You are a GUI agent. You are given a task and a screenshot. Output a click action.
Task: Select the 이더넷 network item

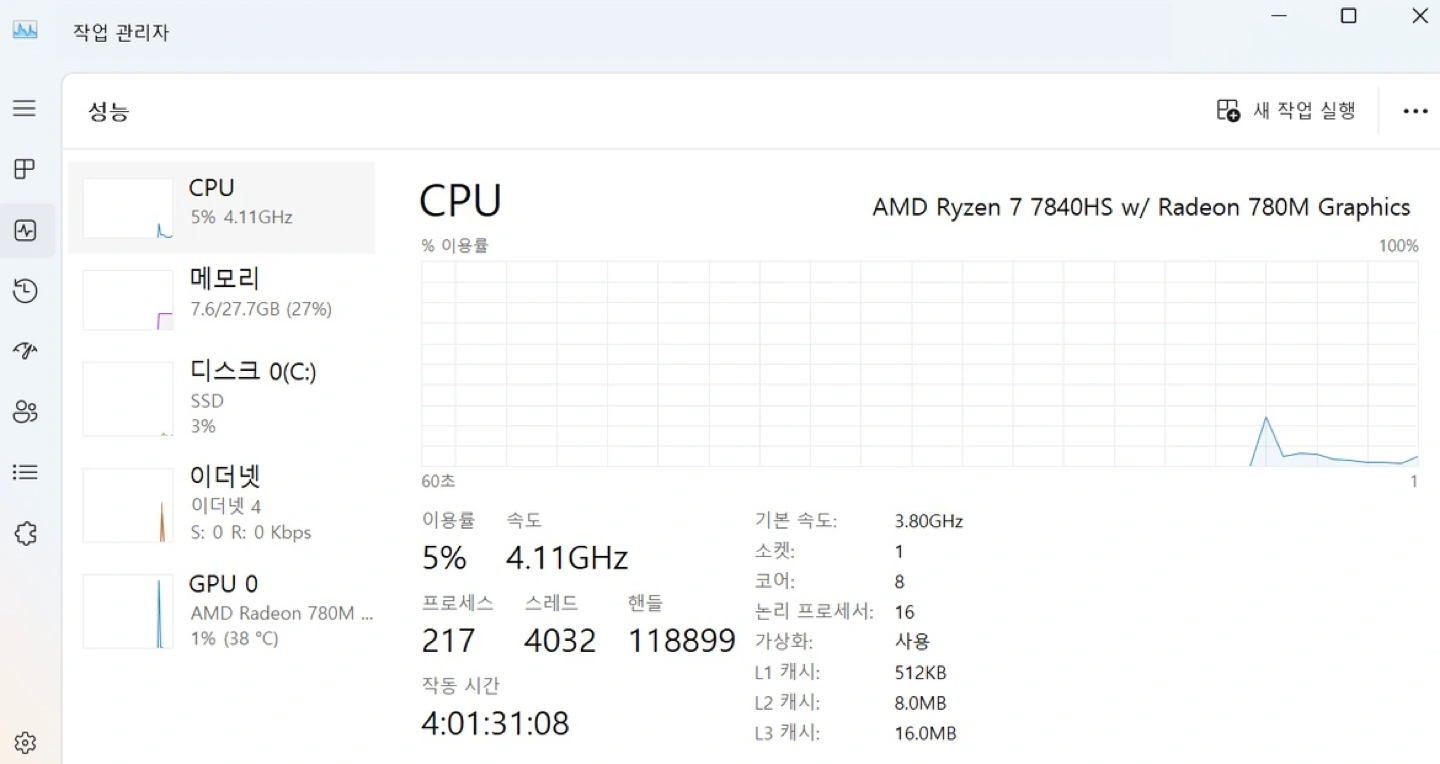pos(222,504)
